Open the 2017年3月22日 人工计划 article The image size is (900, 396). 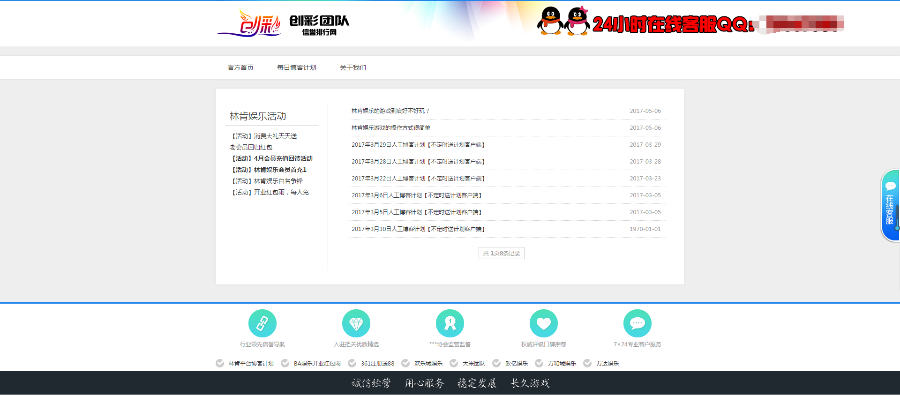(x=418, y=178)
